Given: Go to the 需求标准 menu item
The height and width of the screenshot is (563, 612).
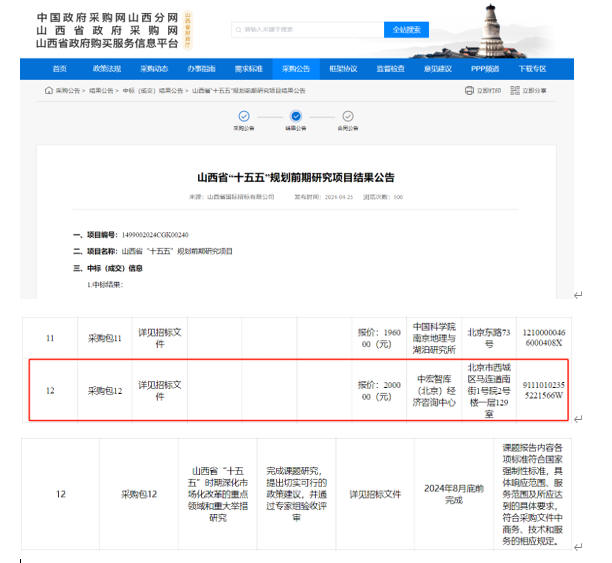Looking at the screenshot, I should click(249, 69).
